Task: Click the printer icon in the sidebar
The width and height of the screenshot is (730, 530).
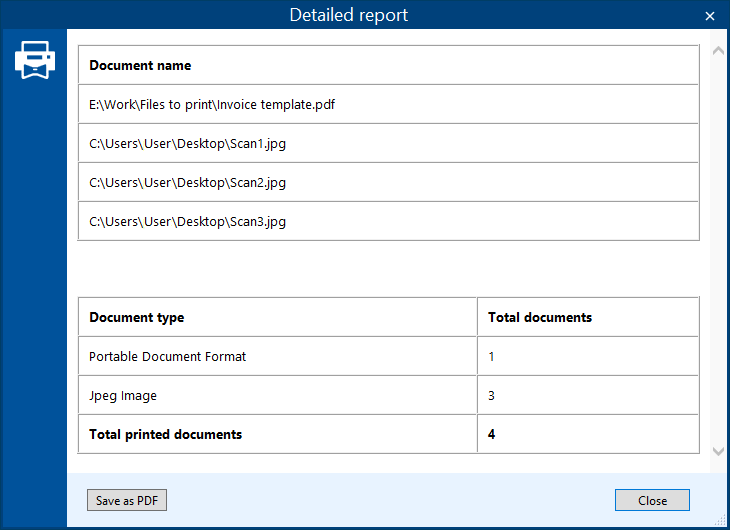Action: (34, 61)
